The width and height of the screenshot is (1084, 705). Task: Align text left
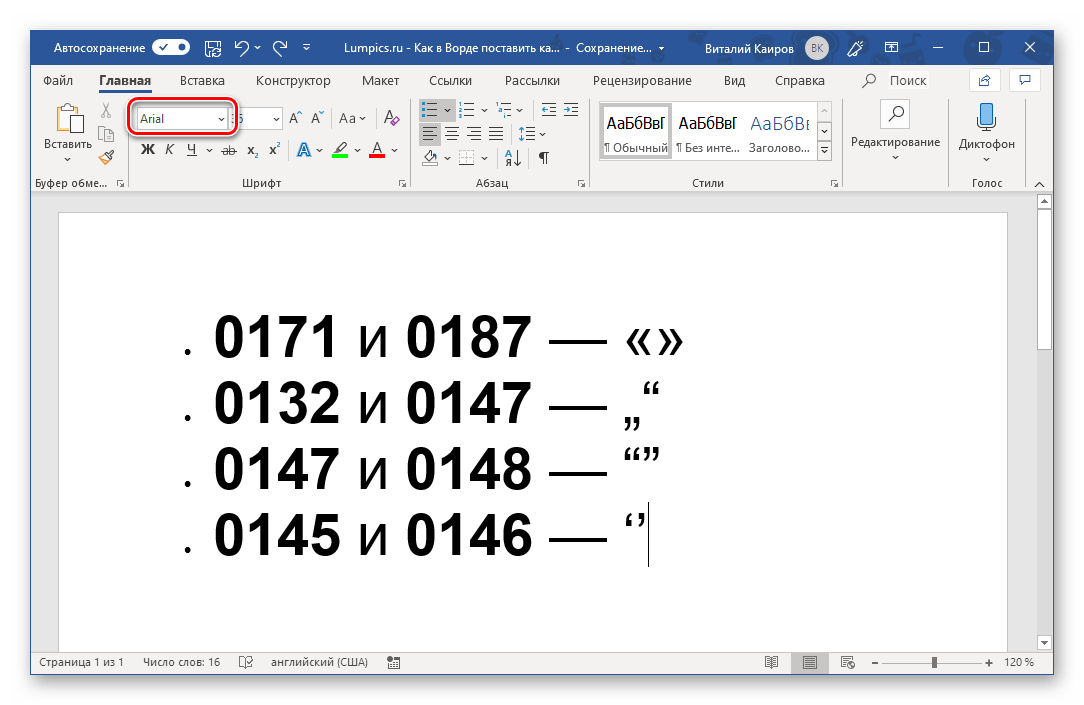tap(430, 133)
